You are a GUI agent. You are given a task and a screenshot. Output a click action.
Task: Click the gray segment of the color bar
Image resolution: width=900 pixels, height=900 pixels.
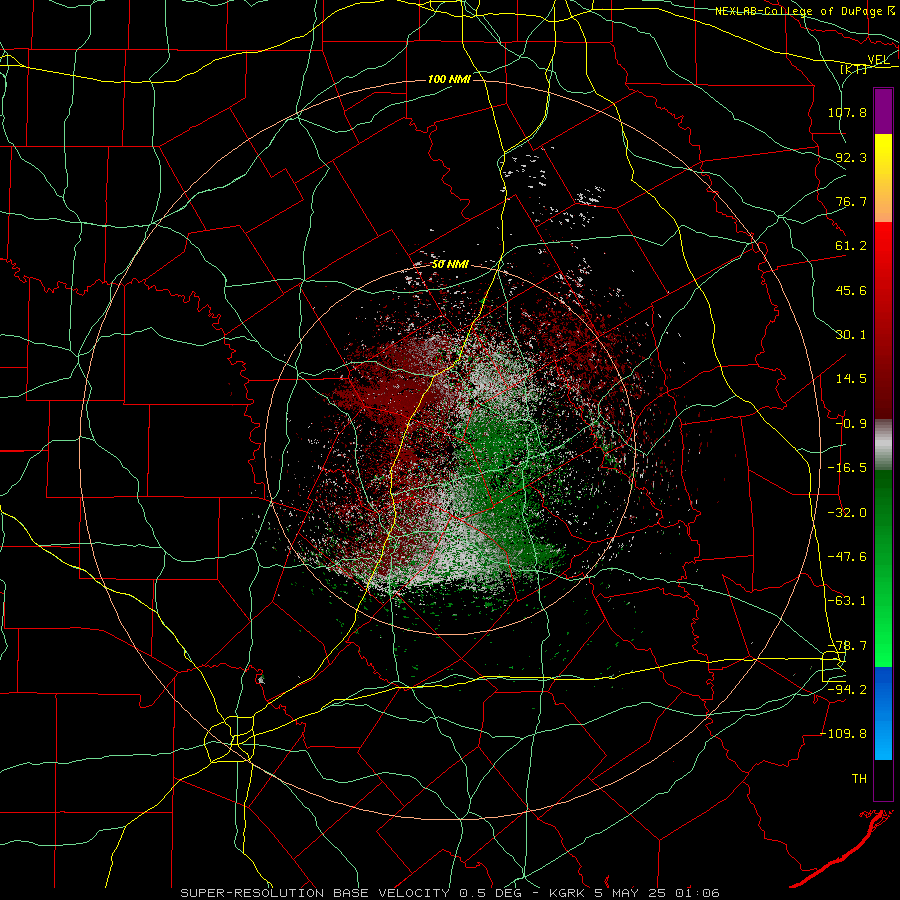tap(883, 444)
